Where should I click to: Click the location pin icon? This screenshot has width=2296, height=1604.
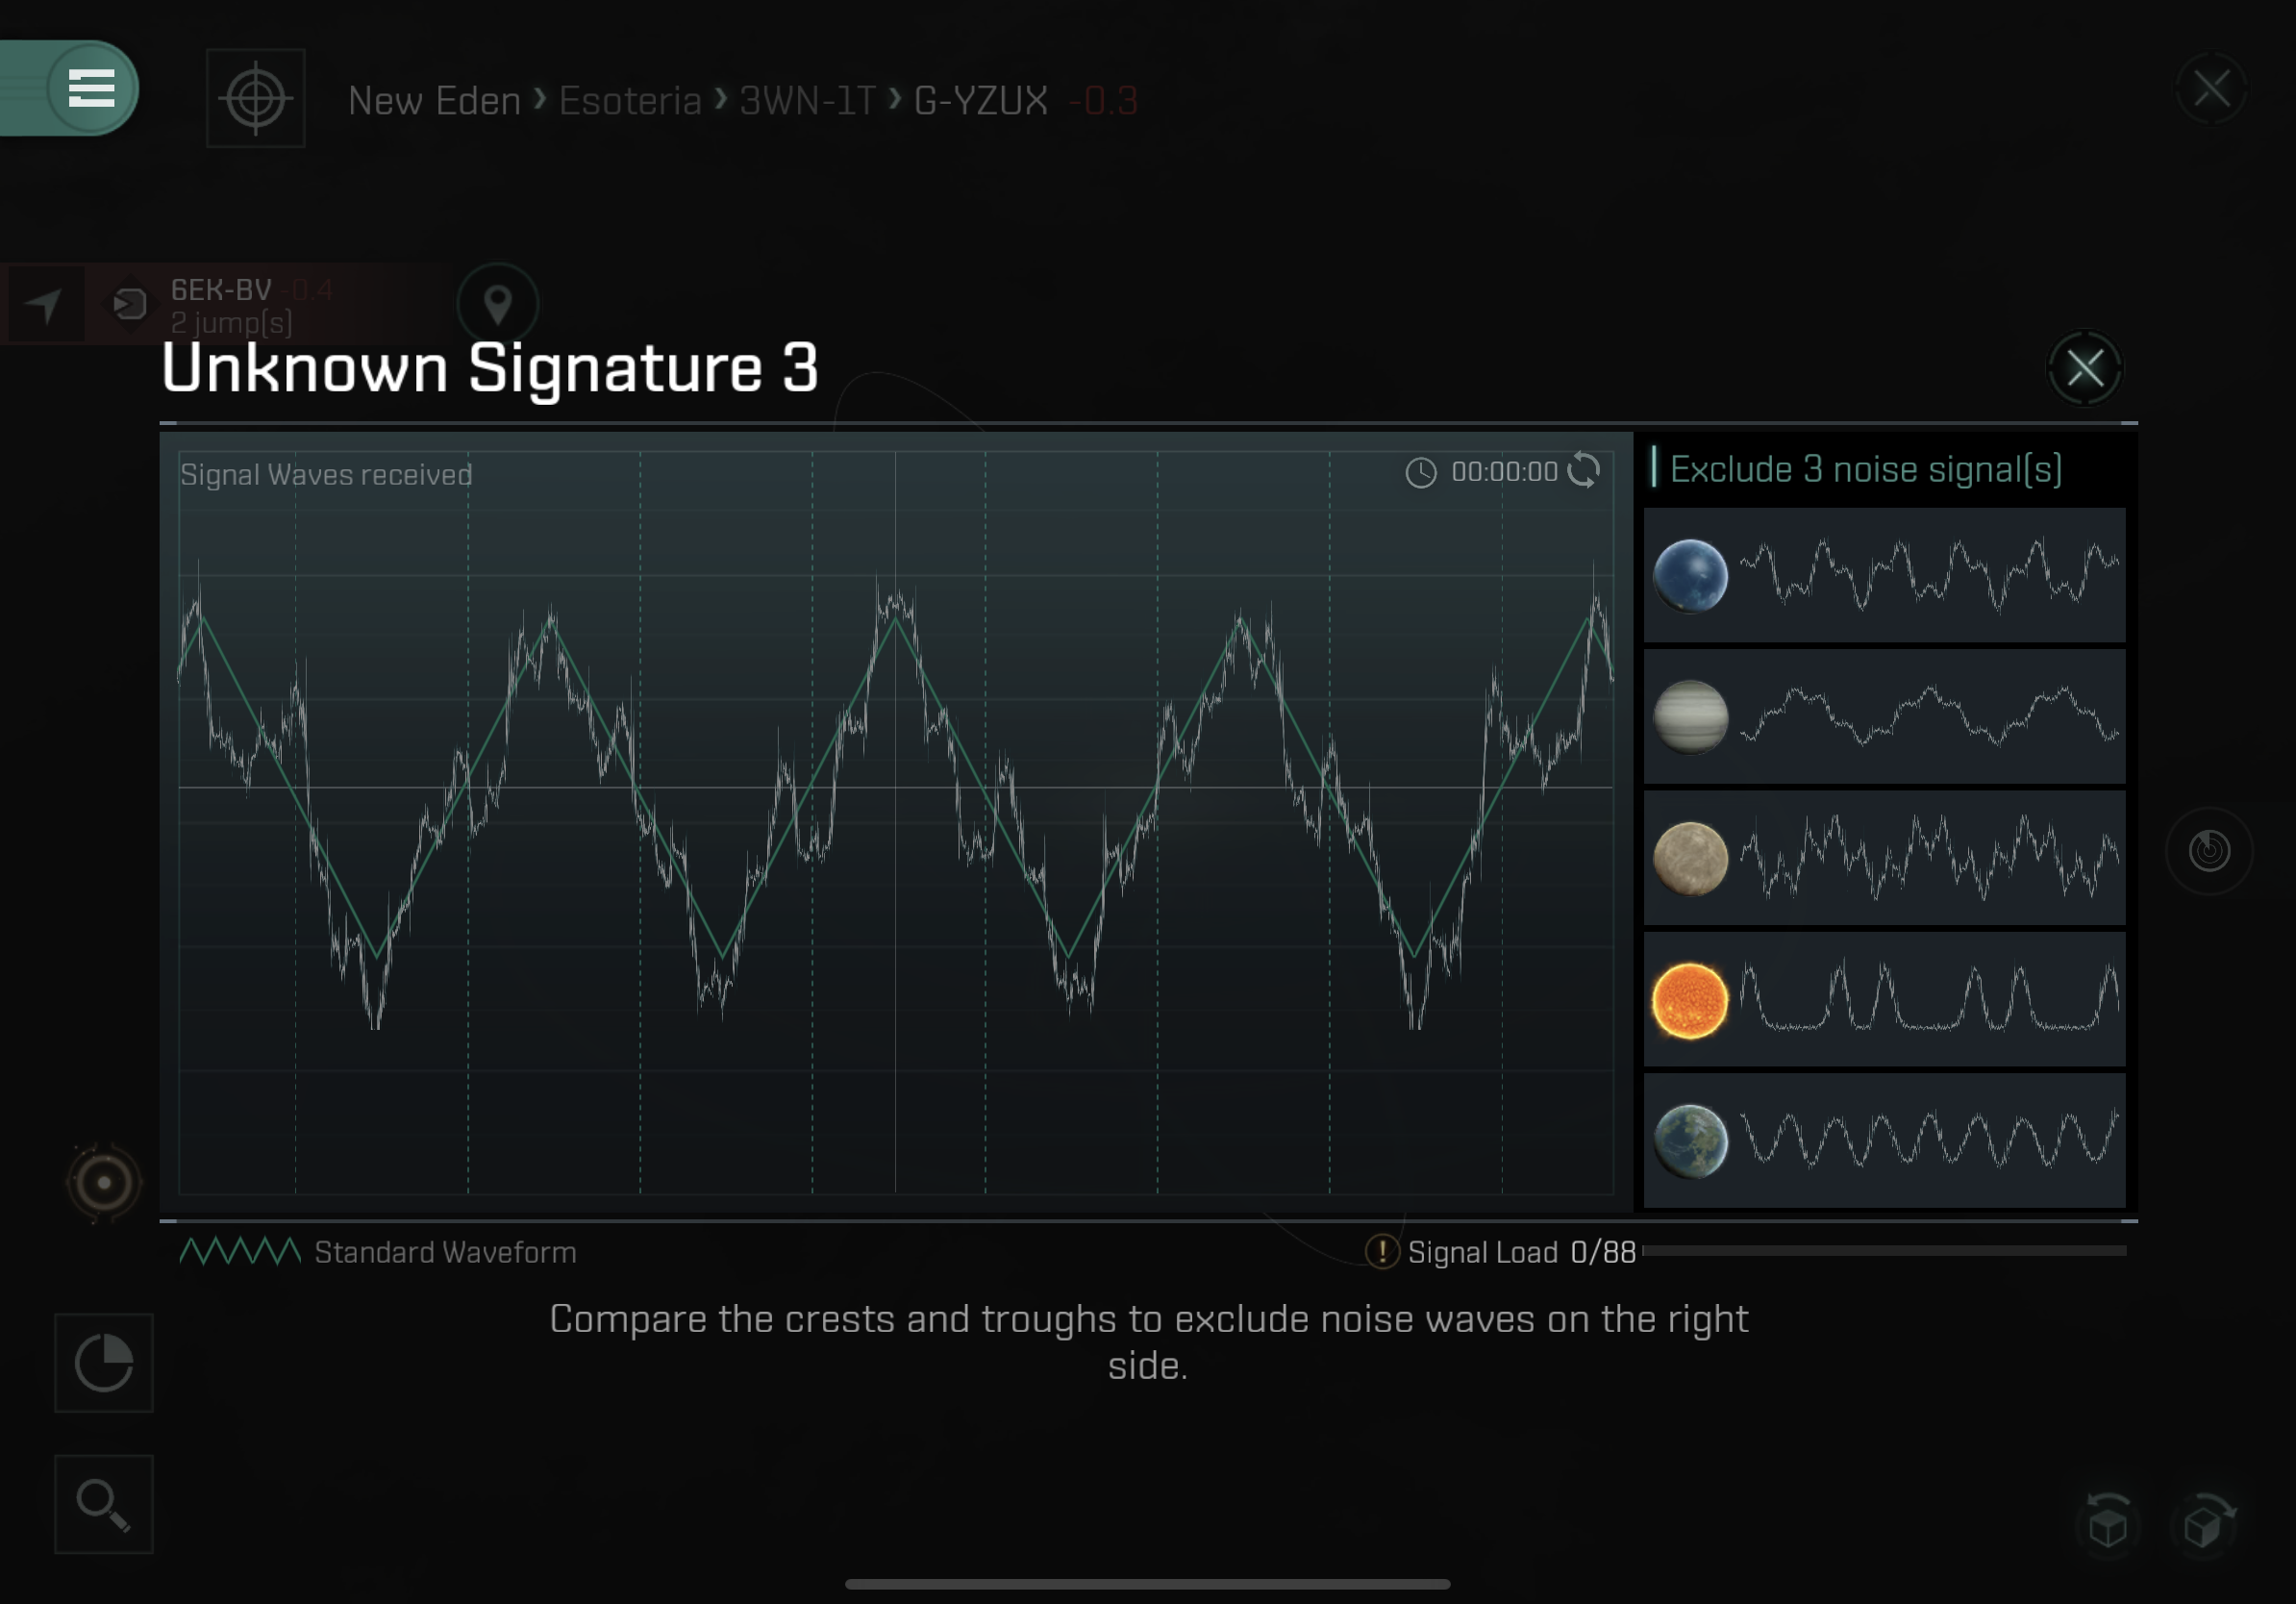[x=498, y=303]
